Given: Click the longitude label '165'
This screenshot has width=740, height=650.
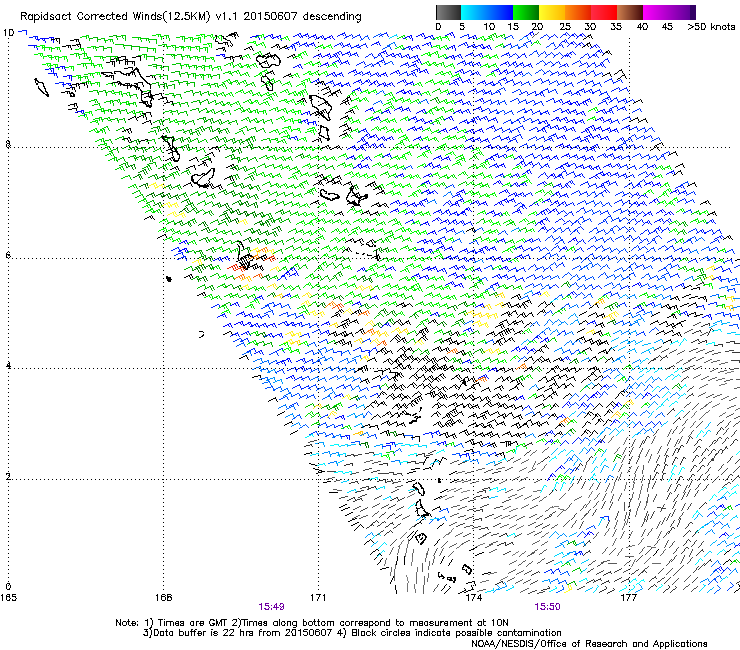Looking at the screenshot, I should coord(8,598).
